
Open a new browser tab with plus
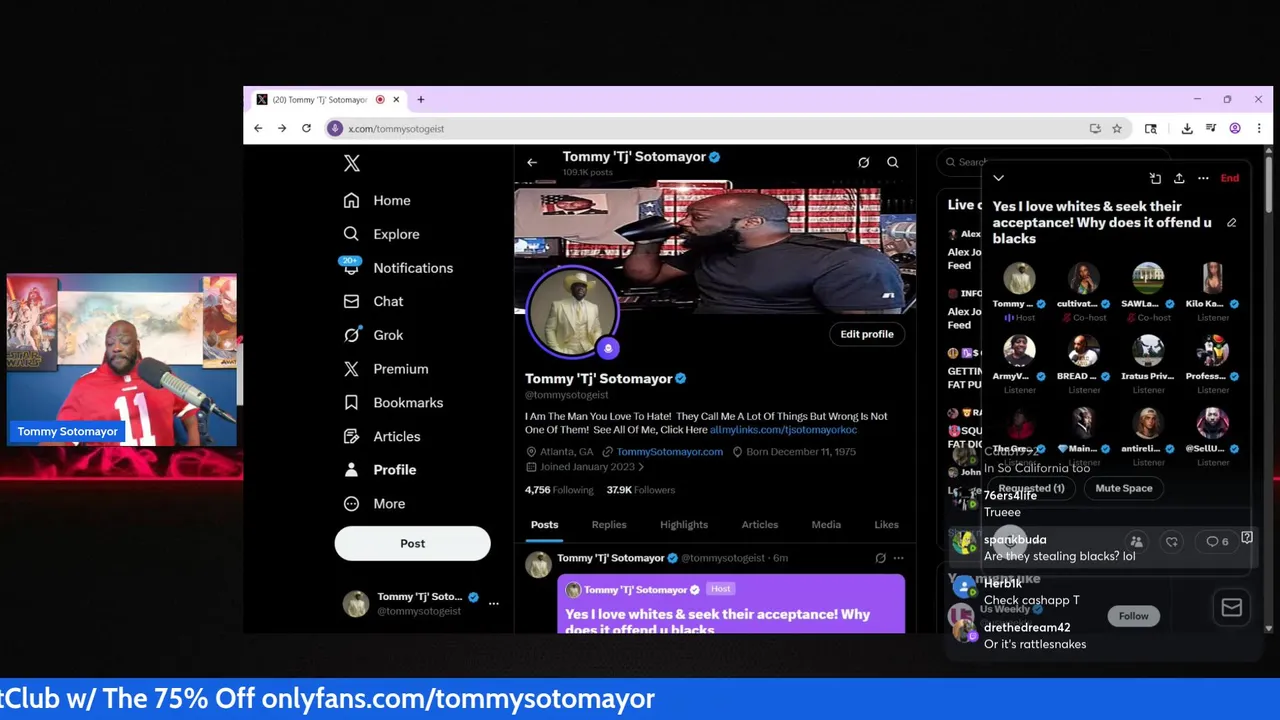pos(421,99)
